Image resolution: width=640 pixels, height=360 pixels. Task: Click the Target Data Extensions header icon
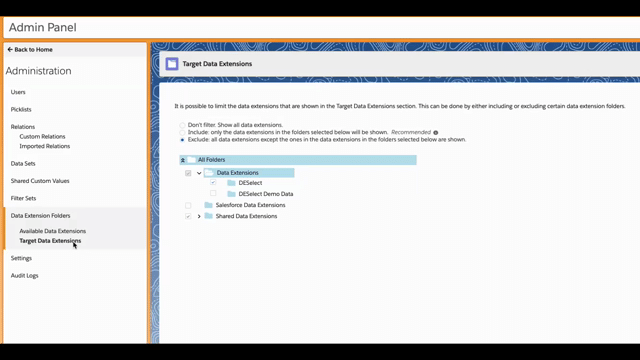coord(172,64)
